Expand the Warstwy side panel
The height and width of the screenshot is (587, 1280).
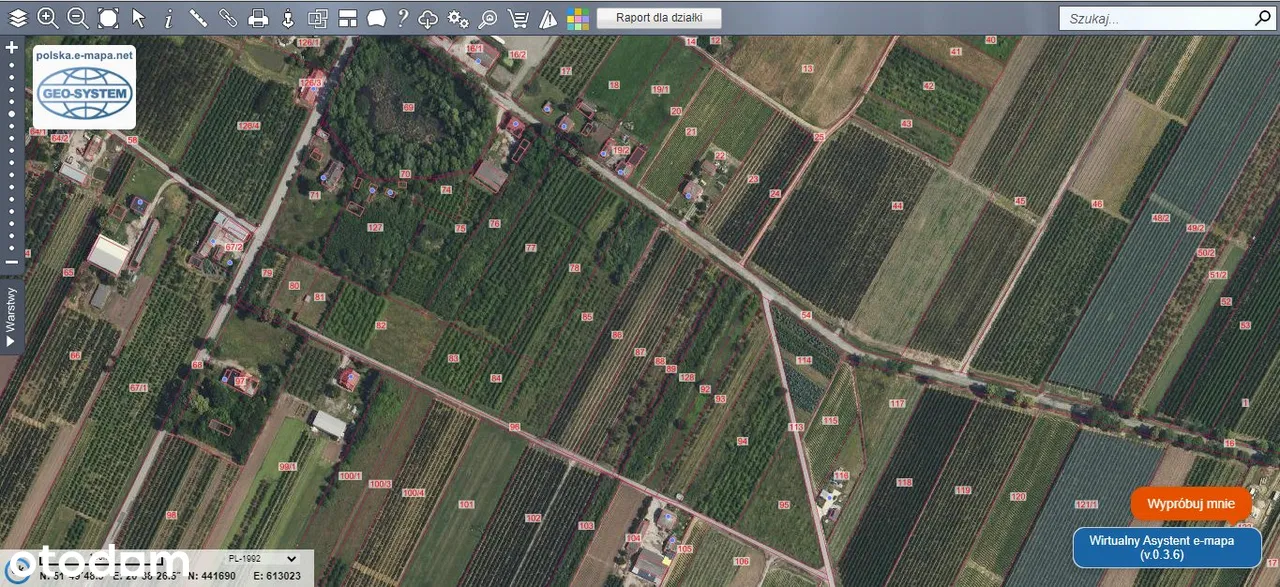pyautogui.click(x=11, y=317)
